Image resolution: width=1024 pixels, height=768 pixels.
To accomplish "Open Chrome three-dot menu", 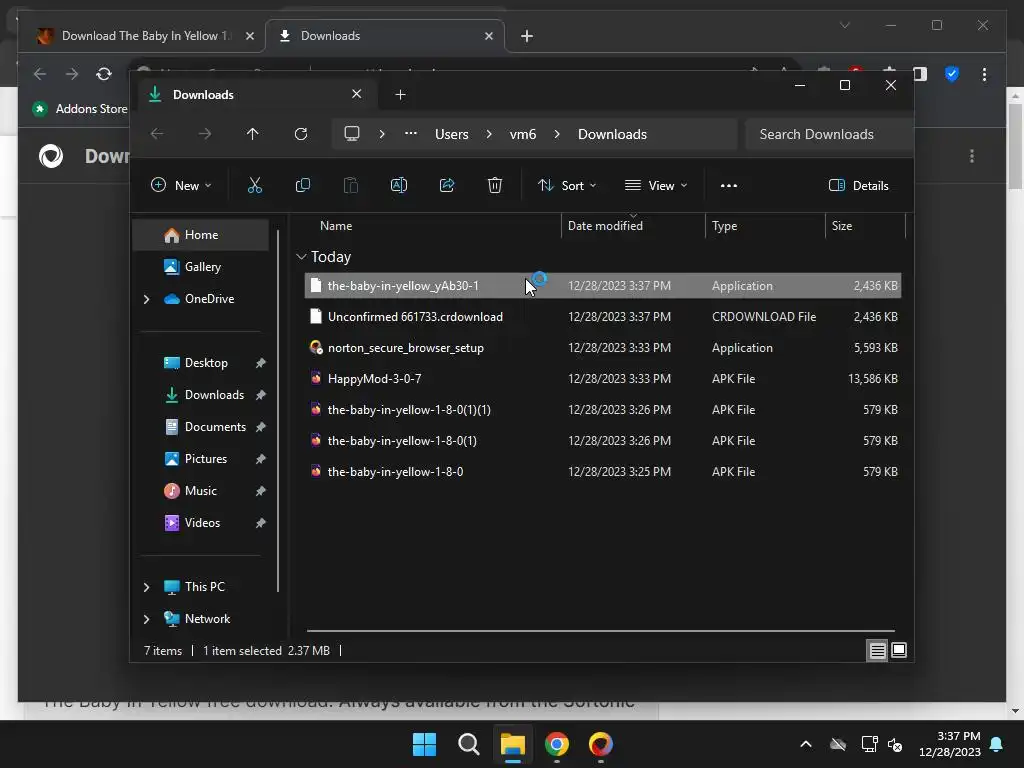I will click(984, 74).
